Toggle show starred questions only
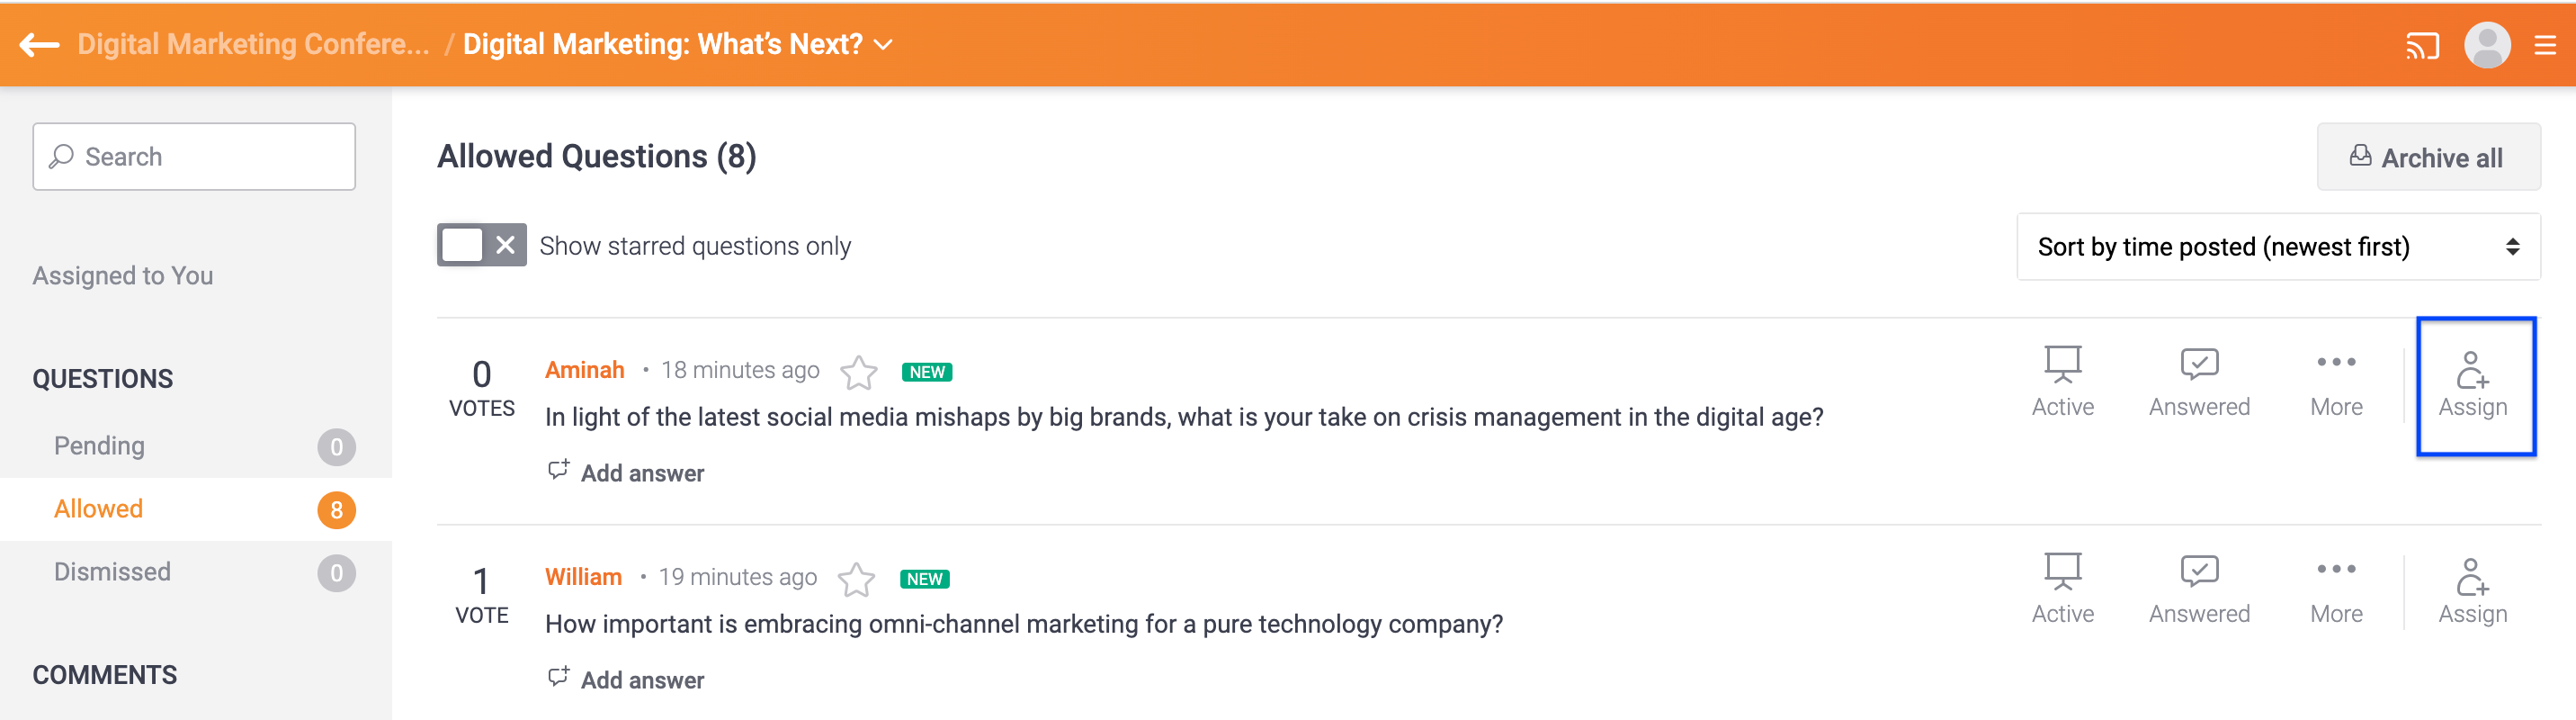Viewport: 2576px width, 720px height. click(481, 245)
